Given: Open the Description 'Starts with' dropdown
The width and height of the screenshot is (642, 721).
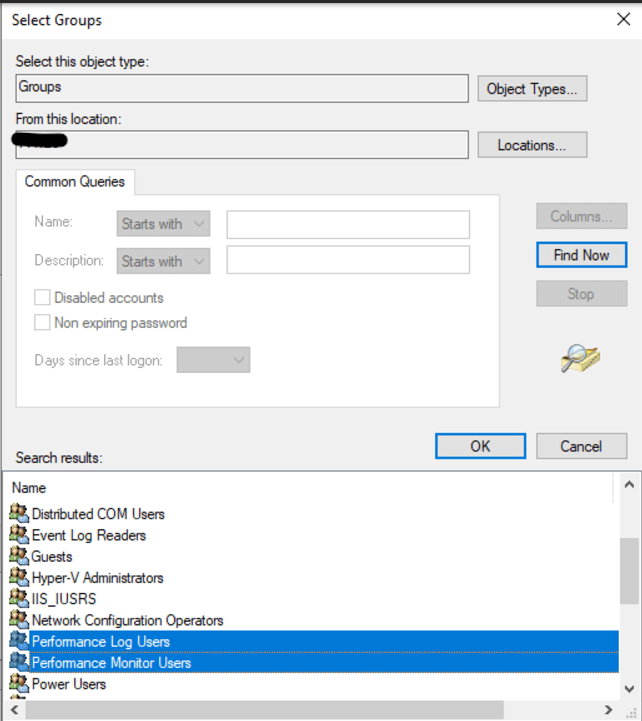Looking at the screenshot, I should (x=163, y=261).
